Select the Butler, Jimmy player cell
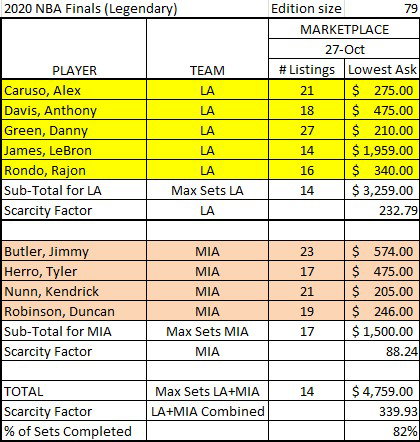The image size is (420, 442). 74,251
